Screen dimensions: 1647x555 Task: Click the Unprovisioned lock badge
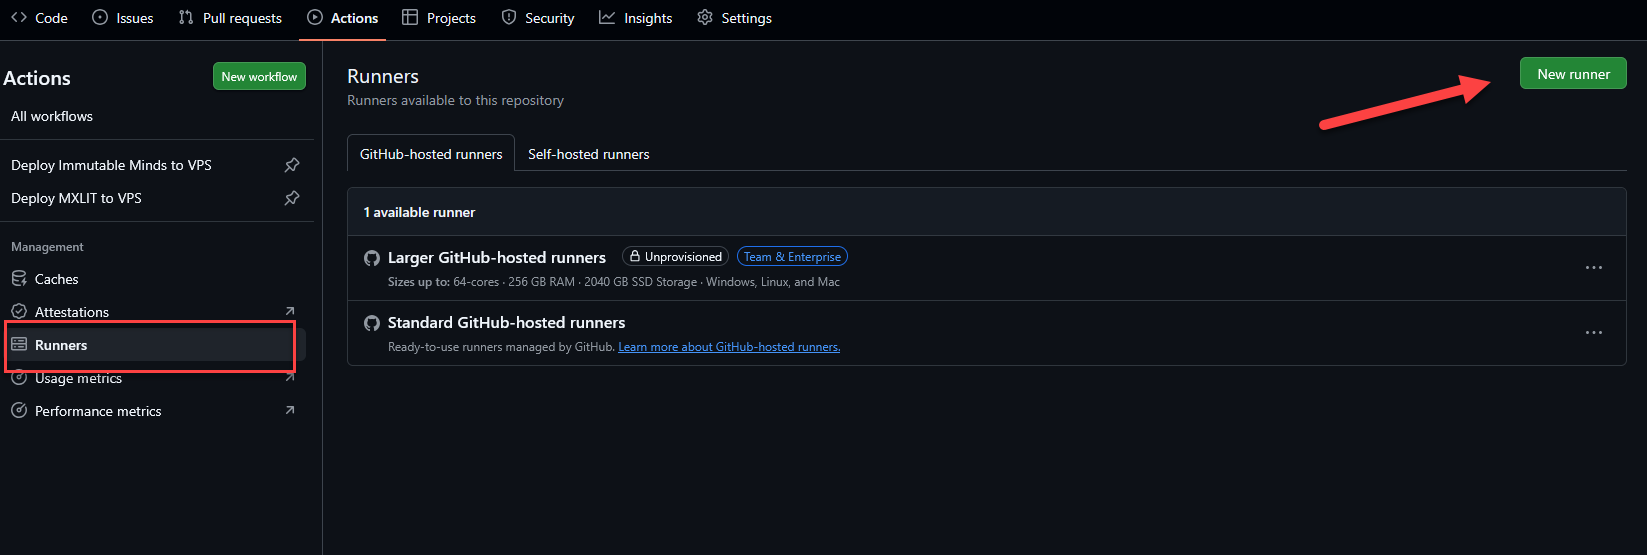[675, 257]
